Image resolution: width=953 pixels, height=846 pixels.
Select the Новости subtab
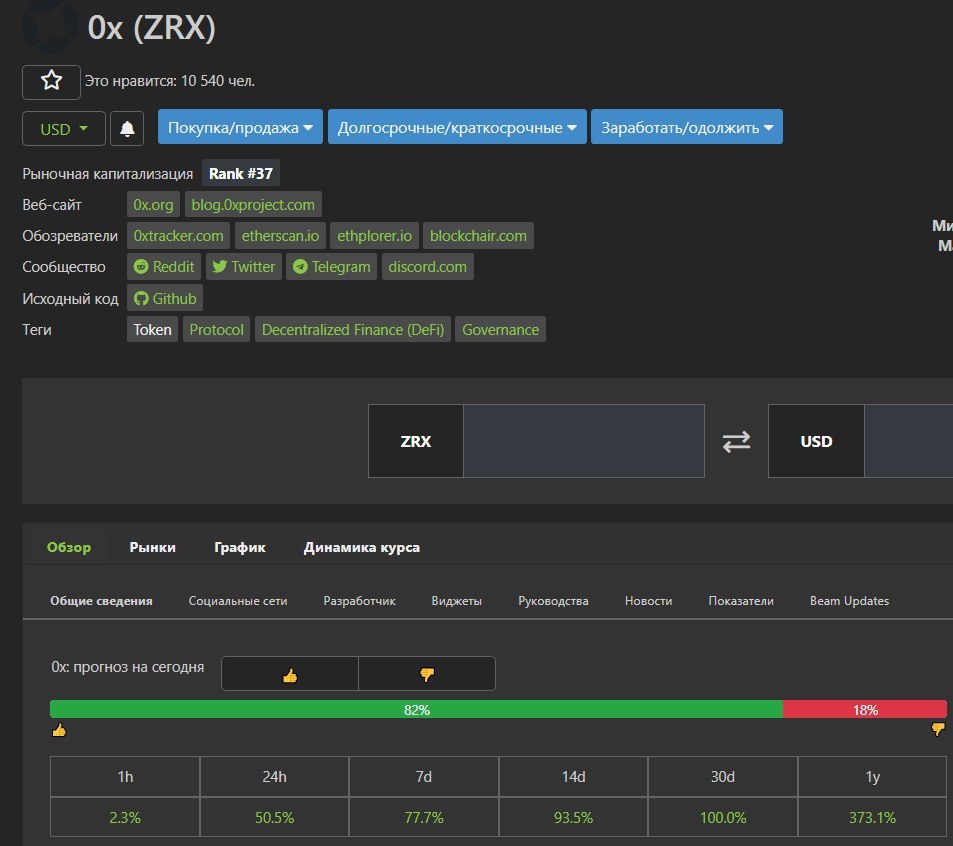point(649,600)
